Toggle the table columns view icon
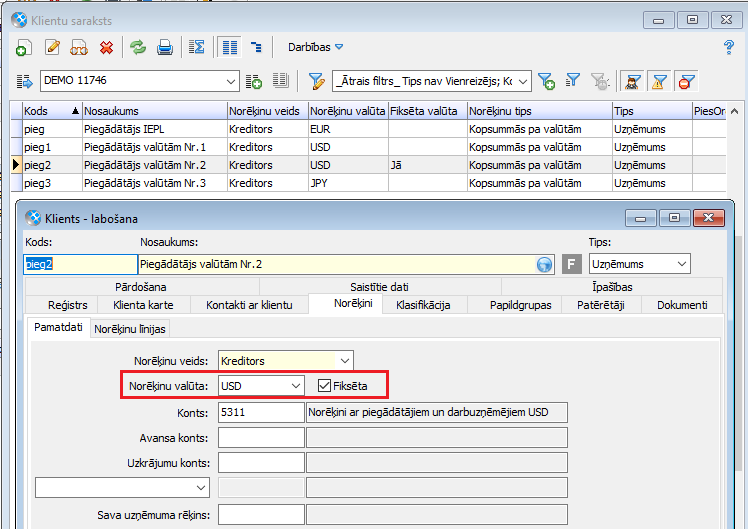This screenshot has height=529, width=748. tap(229, 47)
